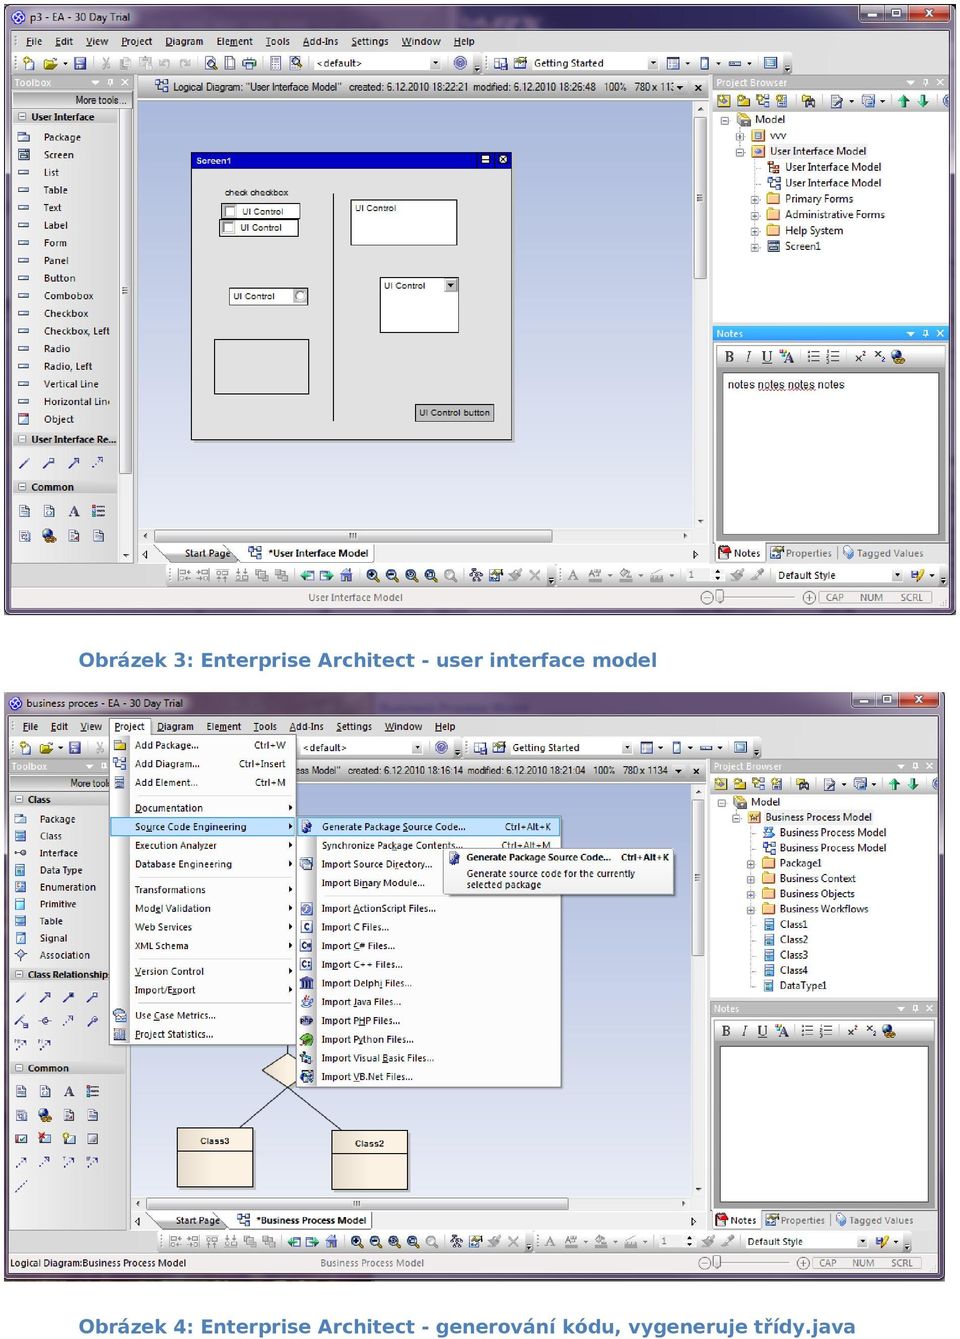This screenshot has width=960, height=1339.
Task: Open <default> dropdown in p3 toolbar
Action: coord(435,63)
